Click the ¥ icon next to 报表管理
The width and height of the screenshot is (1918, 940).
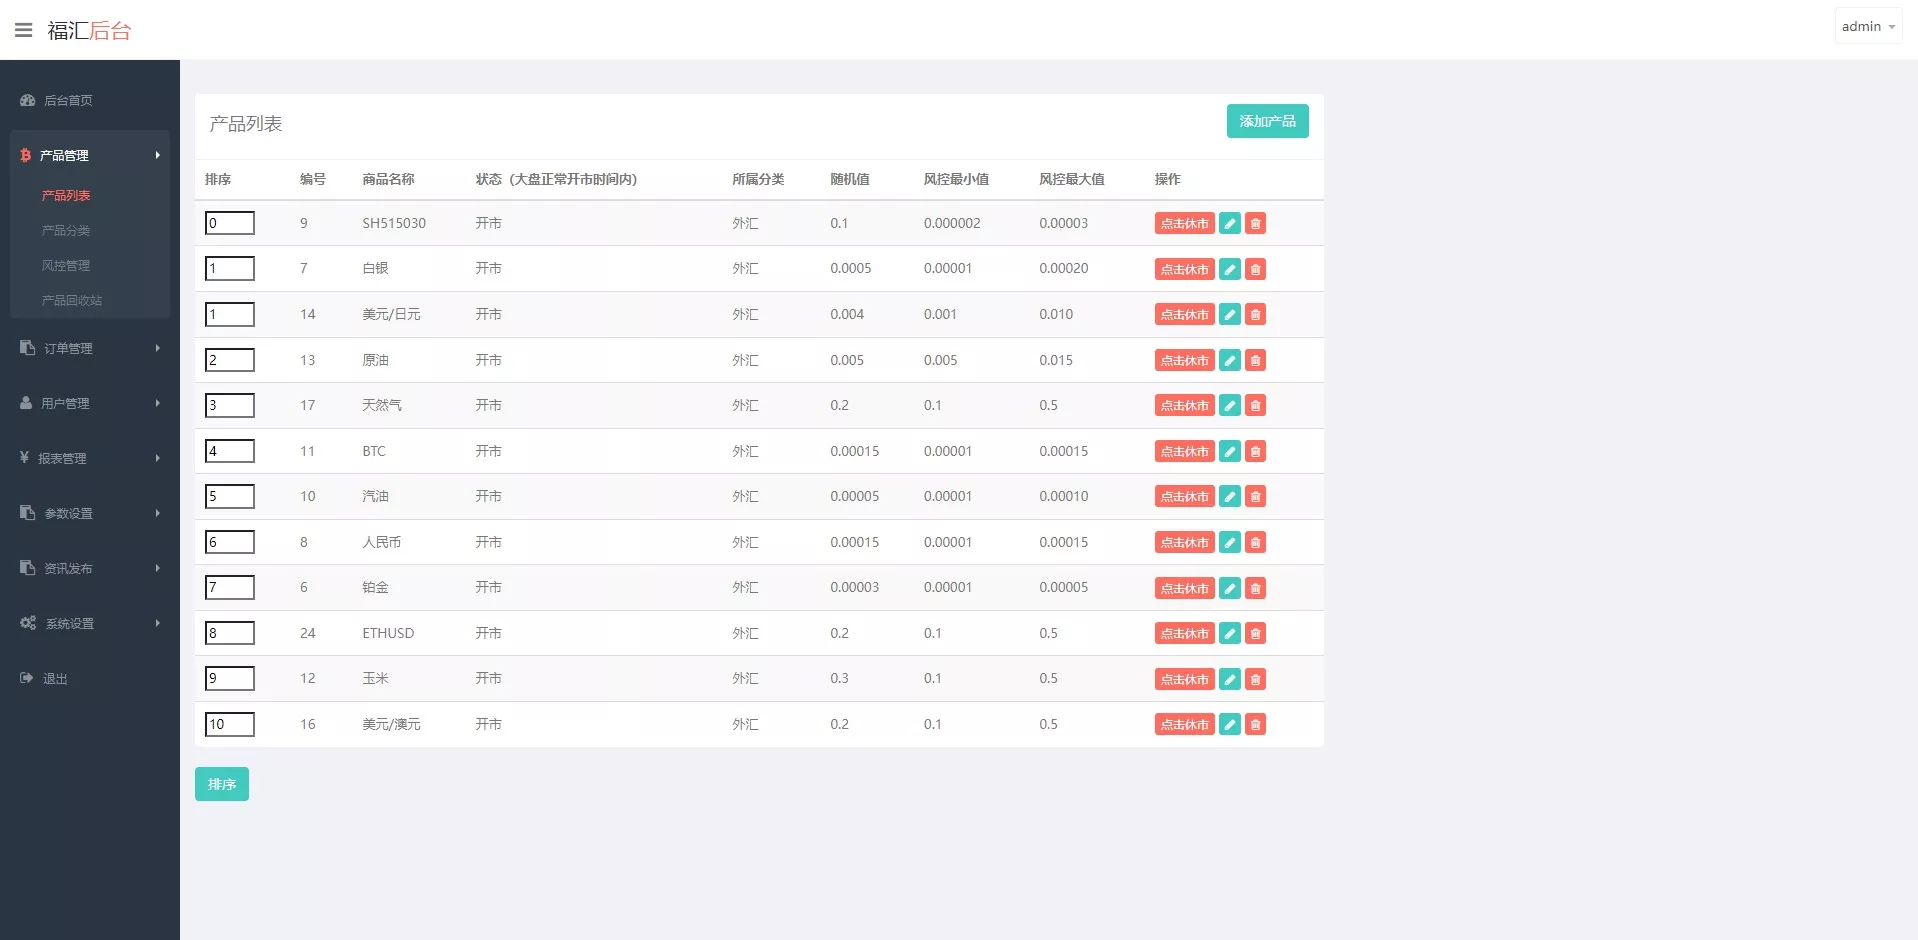(25, 458)
